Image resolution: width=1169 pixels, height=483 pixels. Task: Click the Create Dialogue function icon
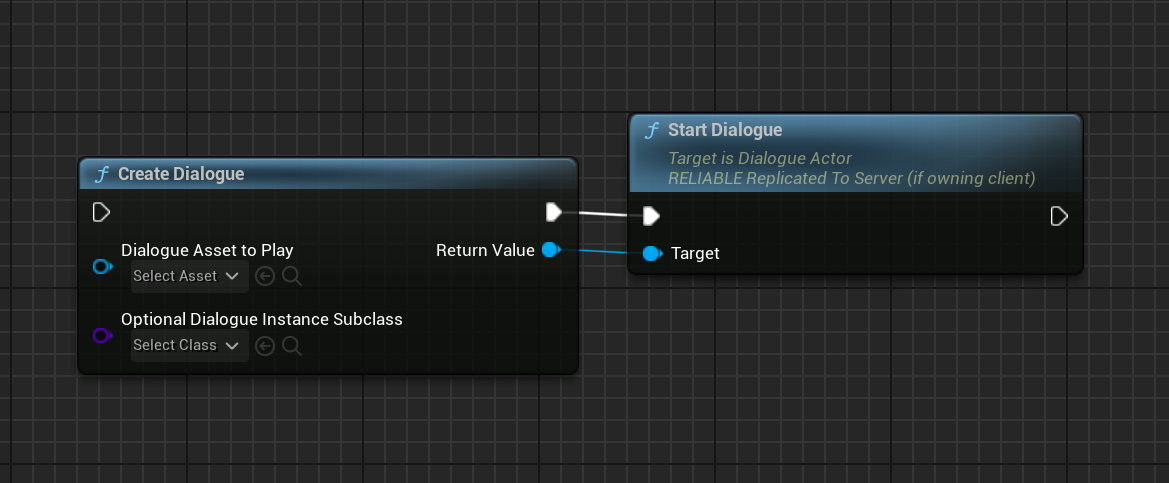click(101, 174)
